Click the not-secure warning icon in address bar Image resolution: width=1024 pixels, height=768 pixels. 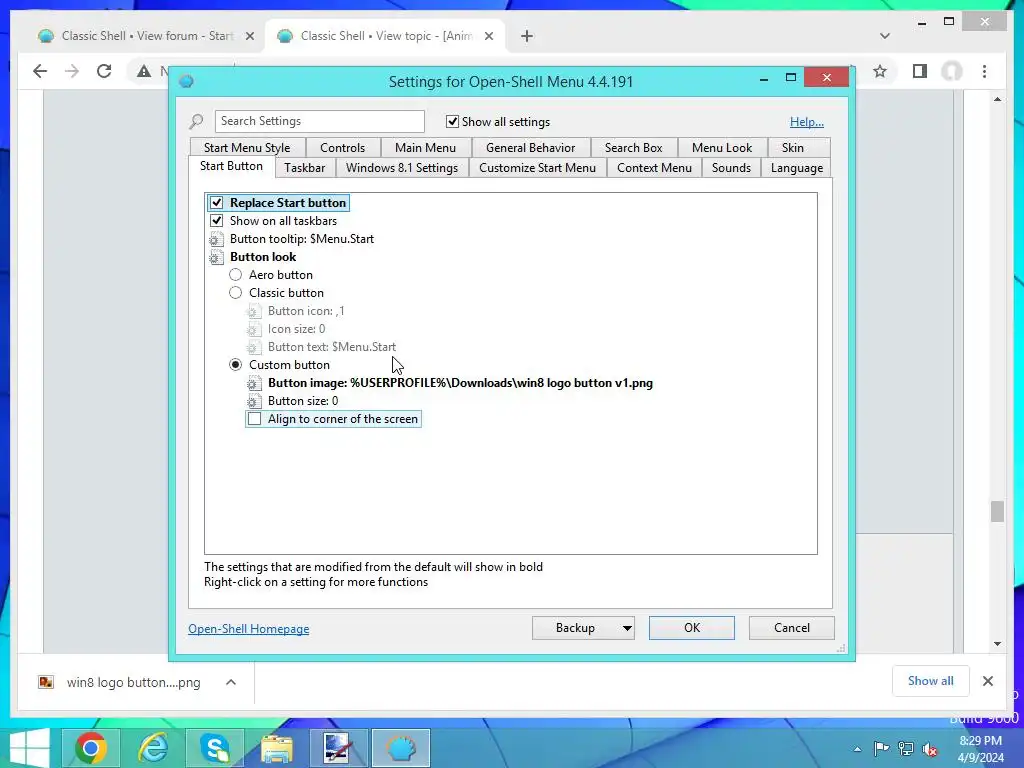tap(144, 71)
